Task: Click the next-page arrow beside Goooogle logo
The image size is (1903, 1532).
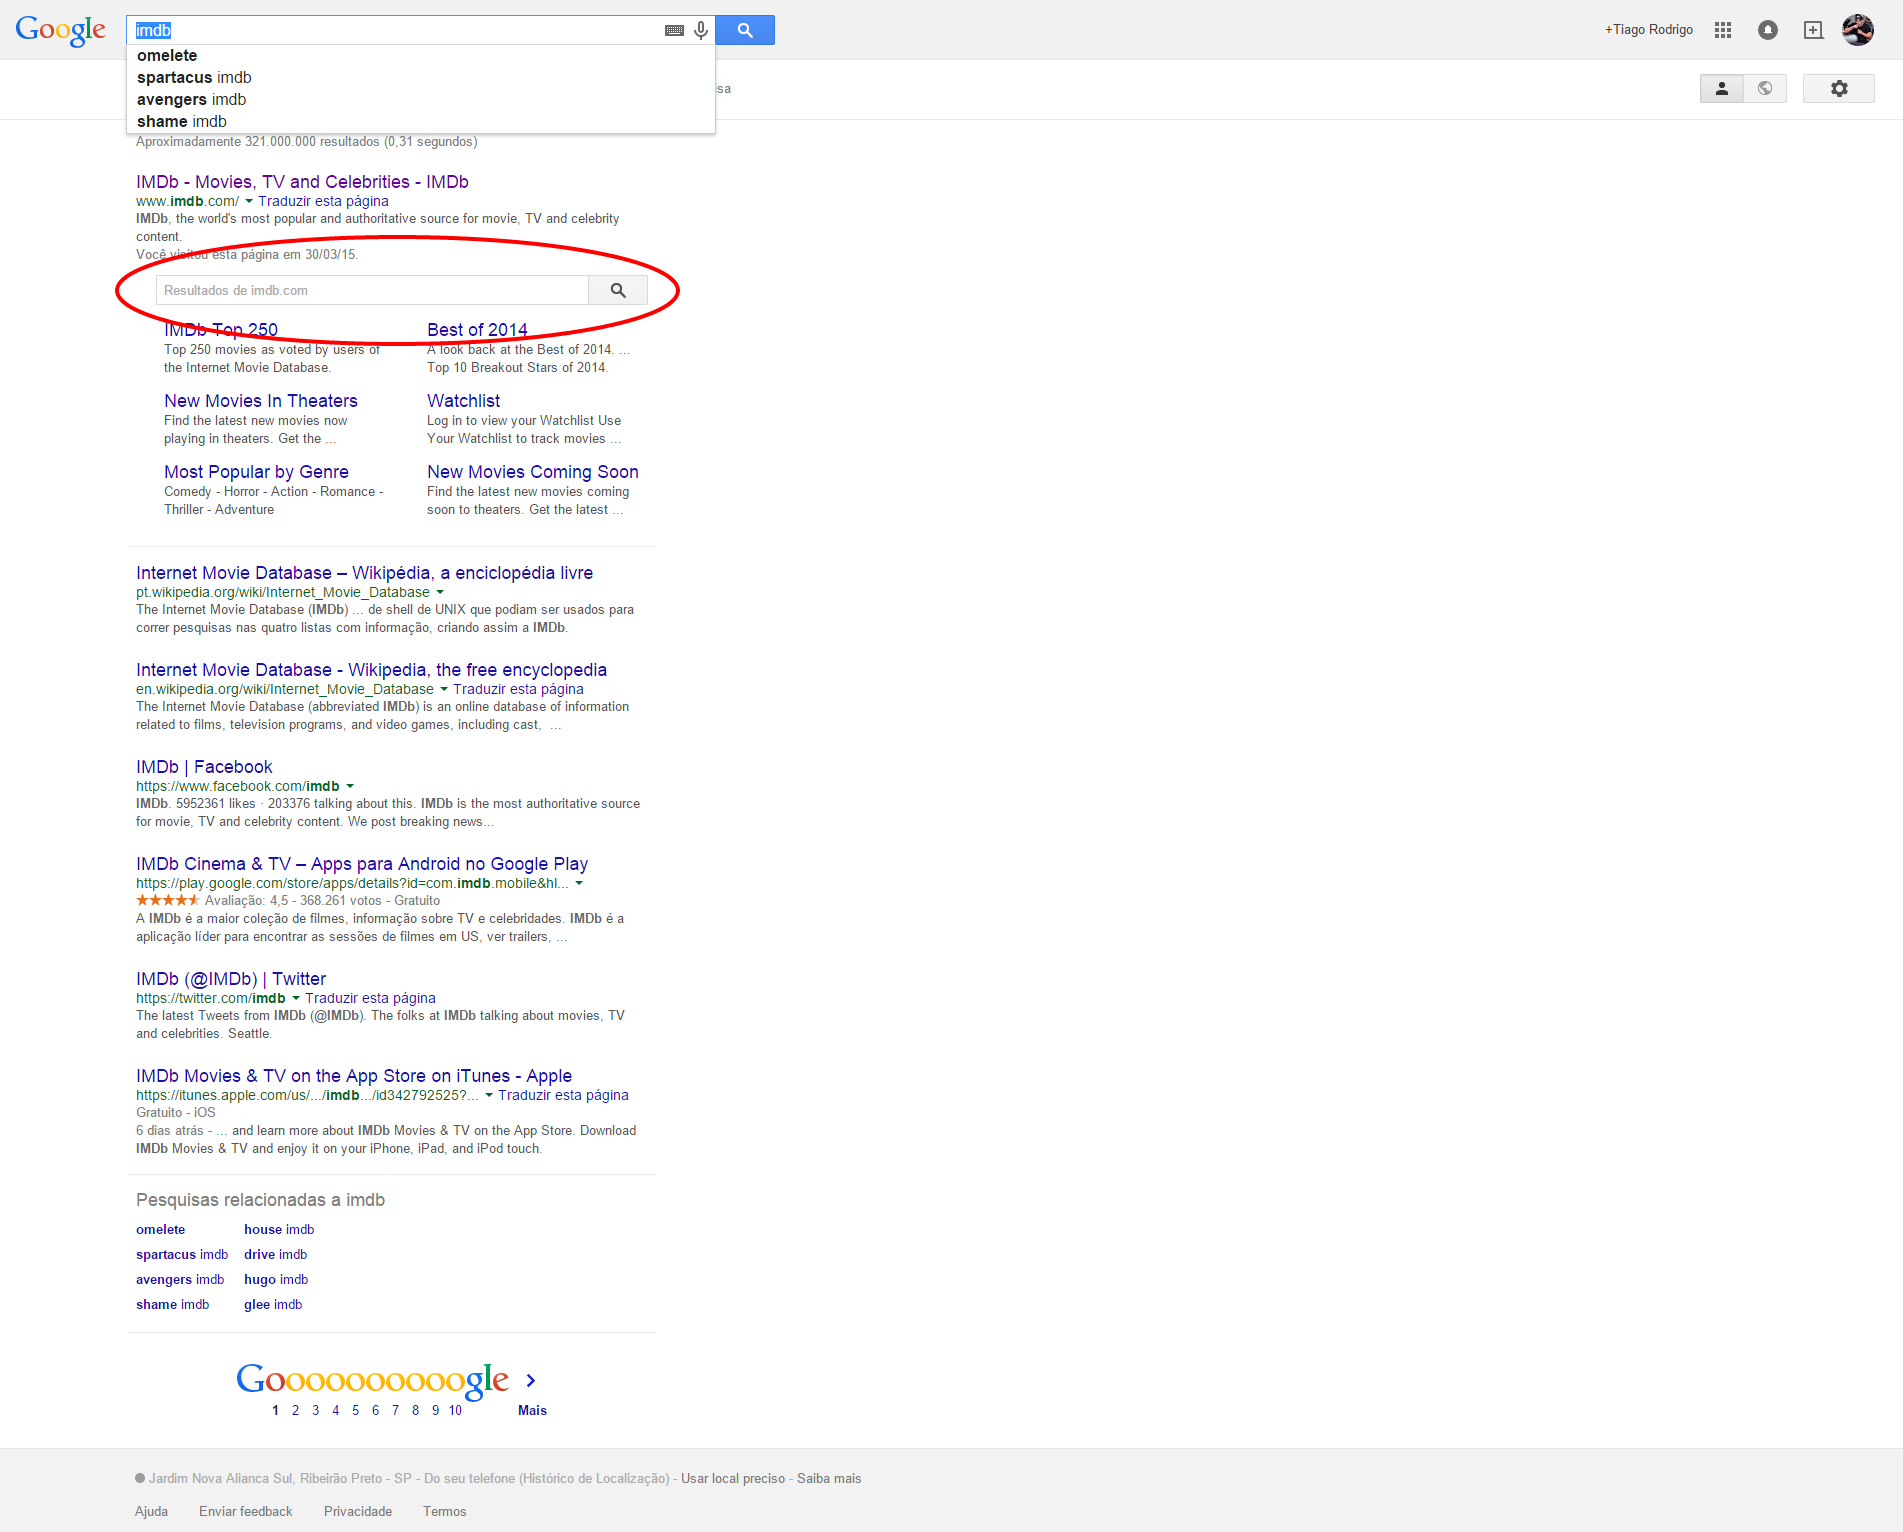Action: (x=531, y=1380)
